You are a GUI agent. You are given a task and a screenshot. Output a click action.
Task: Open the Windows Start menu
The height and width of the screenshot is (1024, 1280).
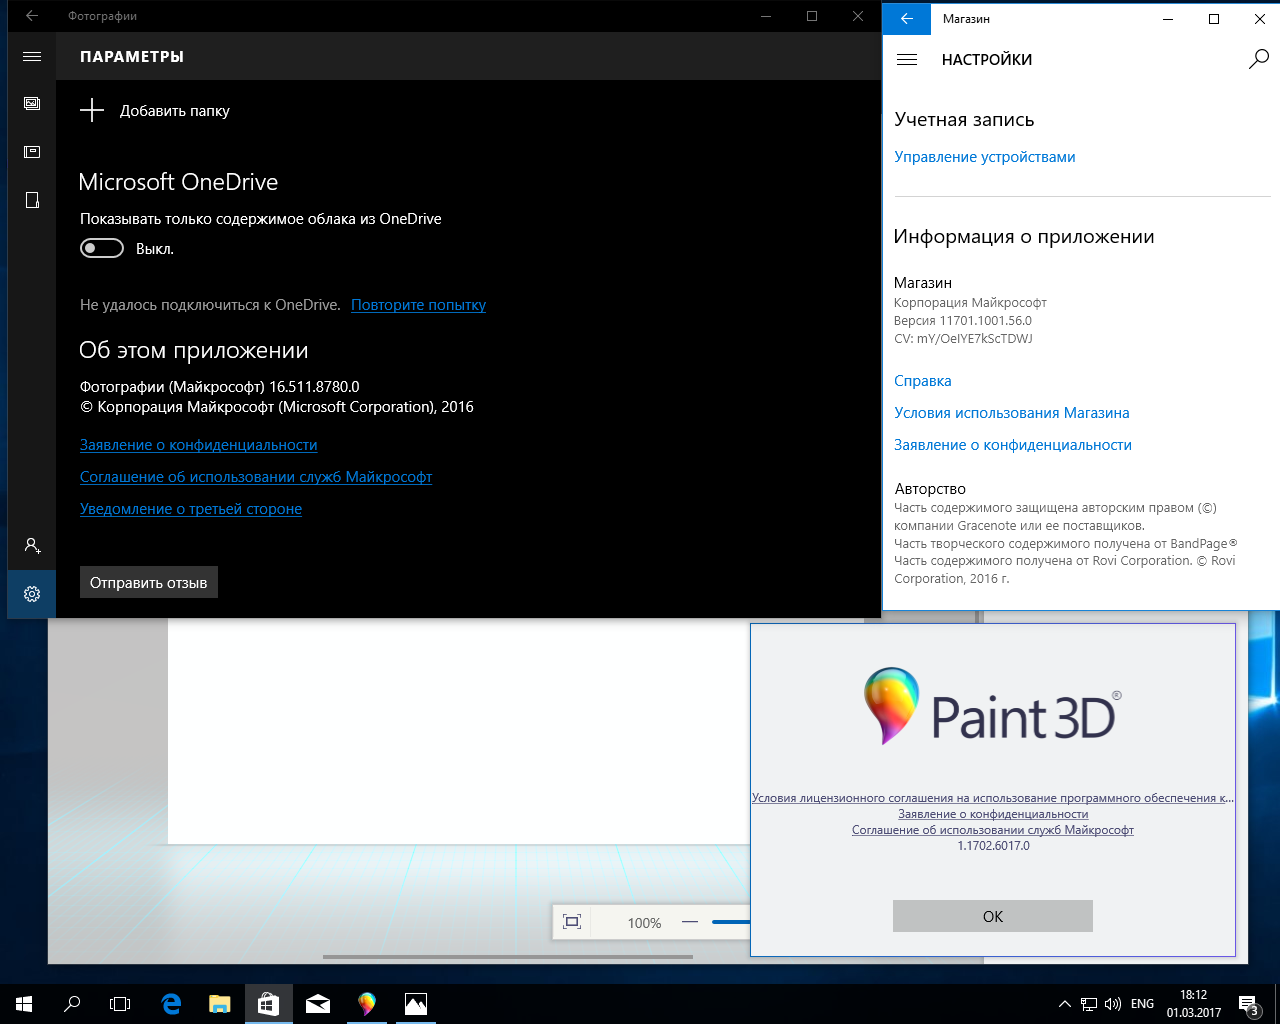point(24,1004)
